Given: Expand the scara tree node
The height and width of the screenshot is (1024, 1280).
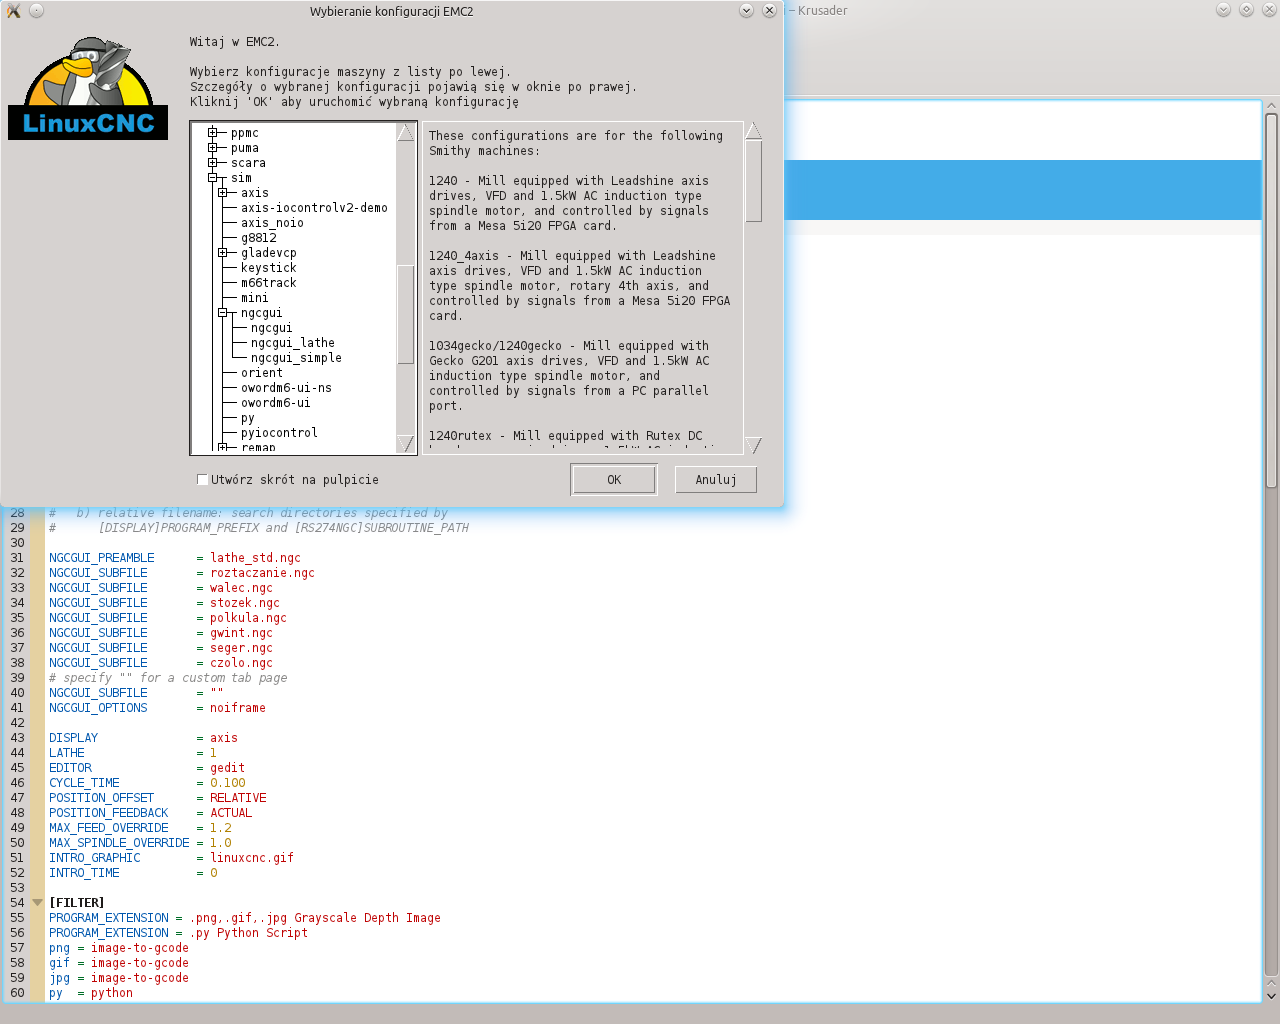Looking at the screenshot, I should coord(213,163).
